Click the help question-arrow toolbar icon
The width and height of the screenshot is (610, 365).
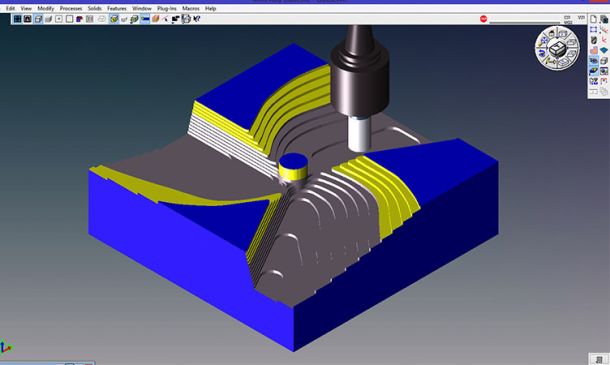(x=196, y=18)
